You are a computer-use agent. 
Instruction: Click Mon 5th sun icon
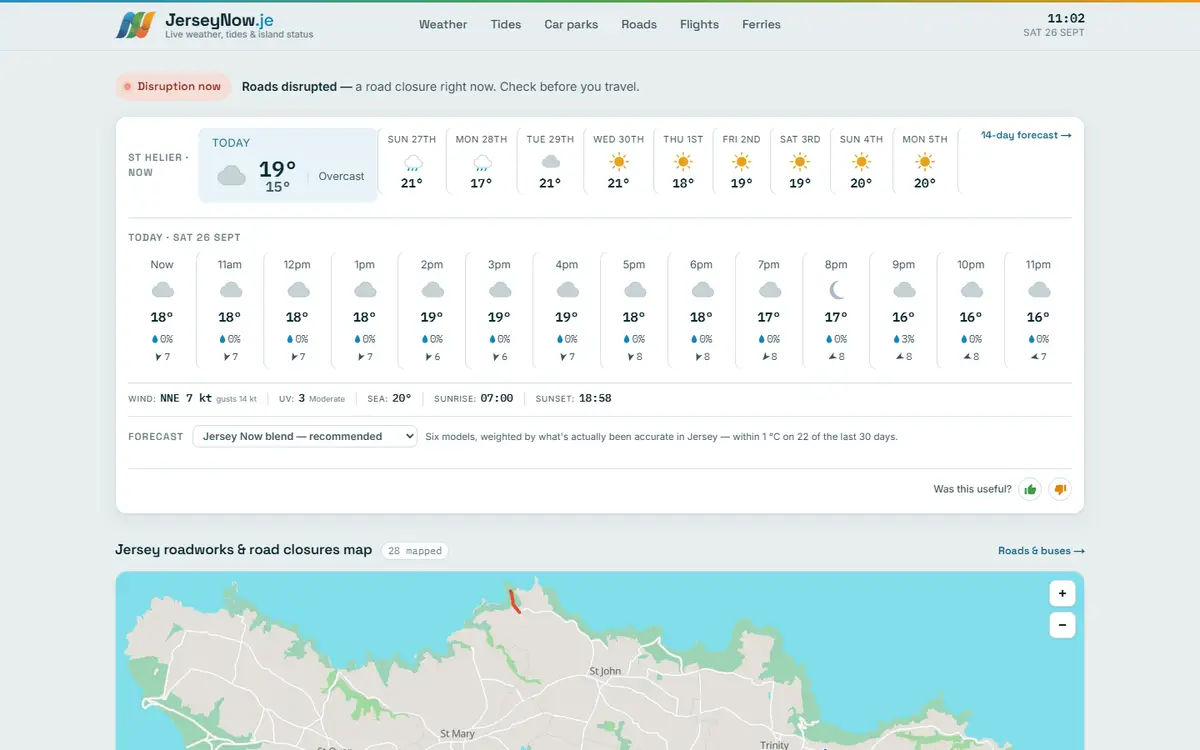[x=925, y=161]
